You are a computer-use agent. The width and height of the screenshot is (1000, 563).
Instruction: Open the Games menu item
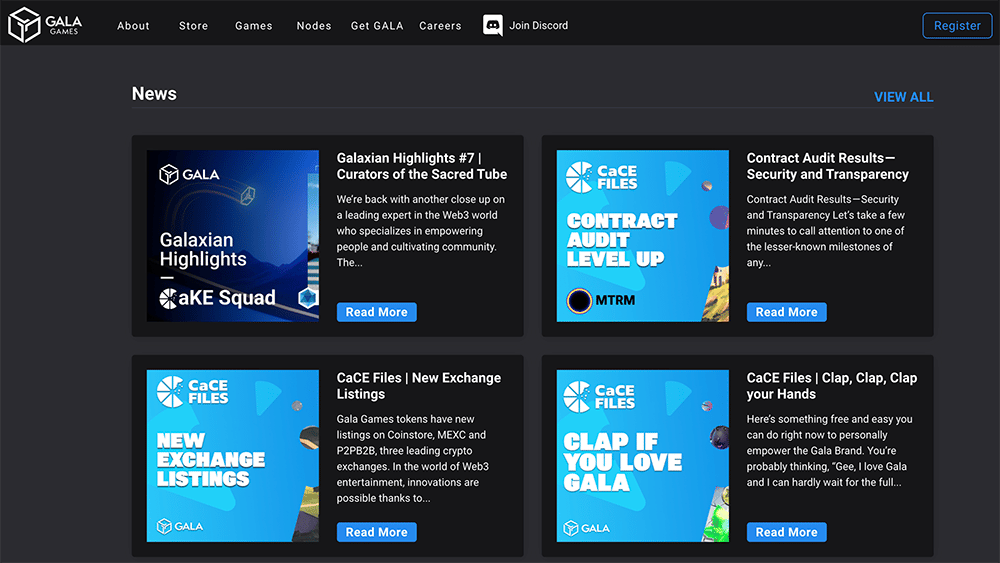coord(254,26)
